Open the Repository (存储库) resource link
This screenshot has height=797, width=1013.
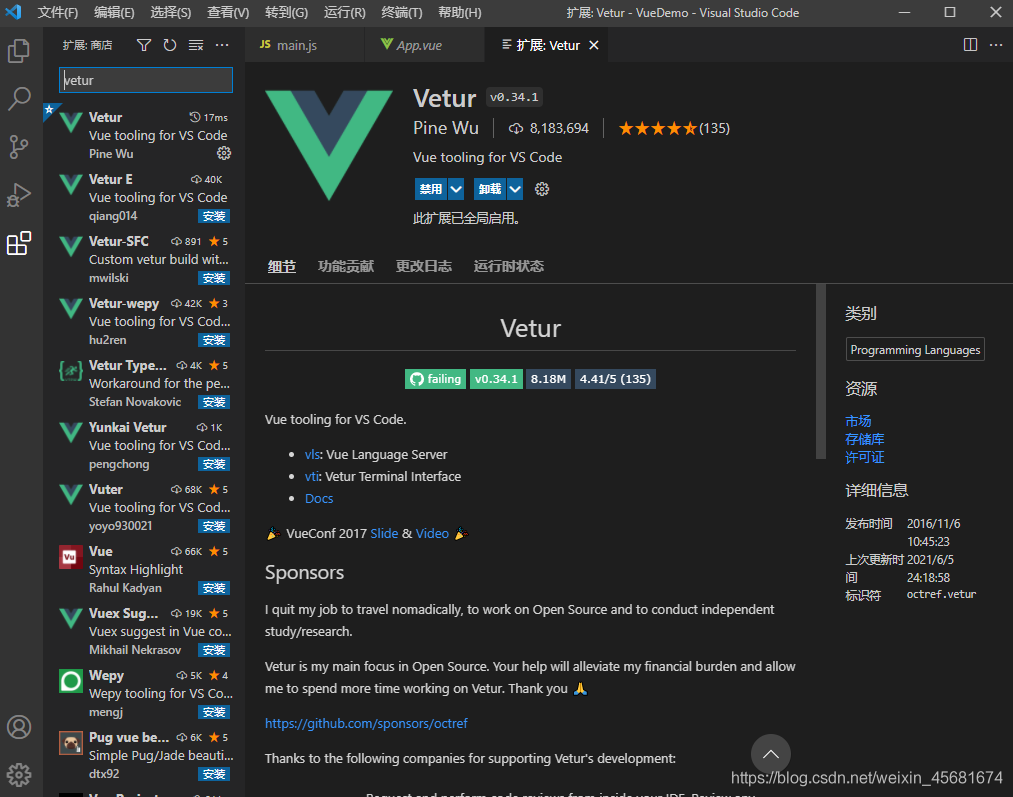pyautogui.click(x=864, y=439)
